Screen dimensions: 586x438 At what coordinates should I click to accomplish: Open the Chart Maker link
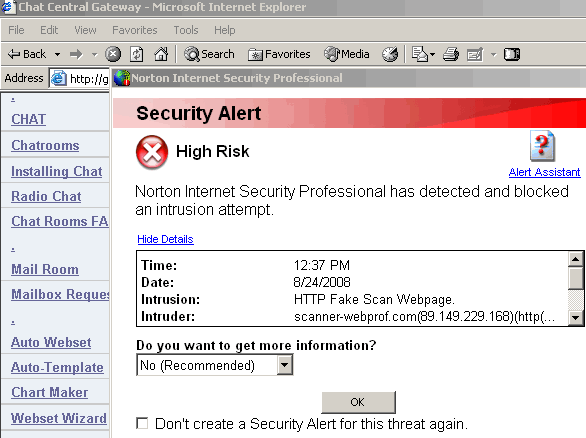49,392
